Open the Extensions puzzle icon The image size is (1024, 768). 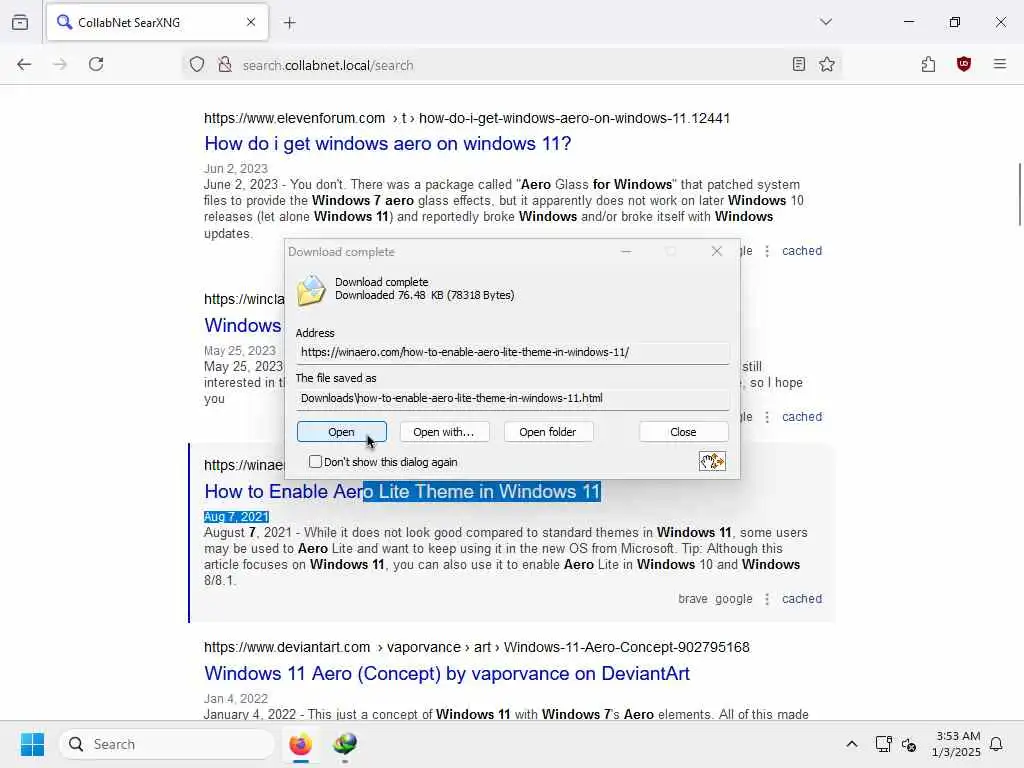[928, 64]
